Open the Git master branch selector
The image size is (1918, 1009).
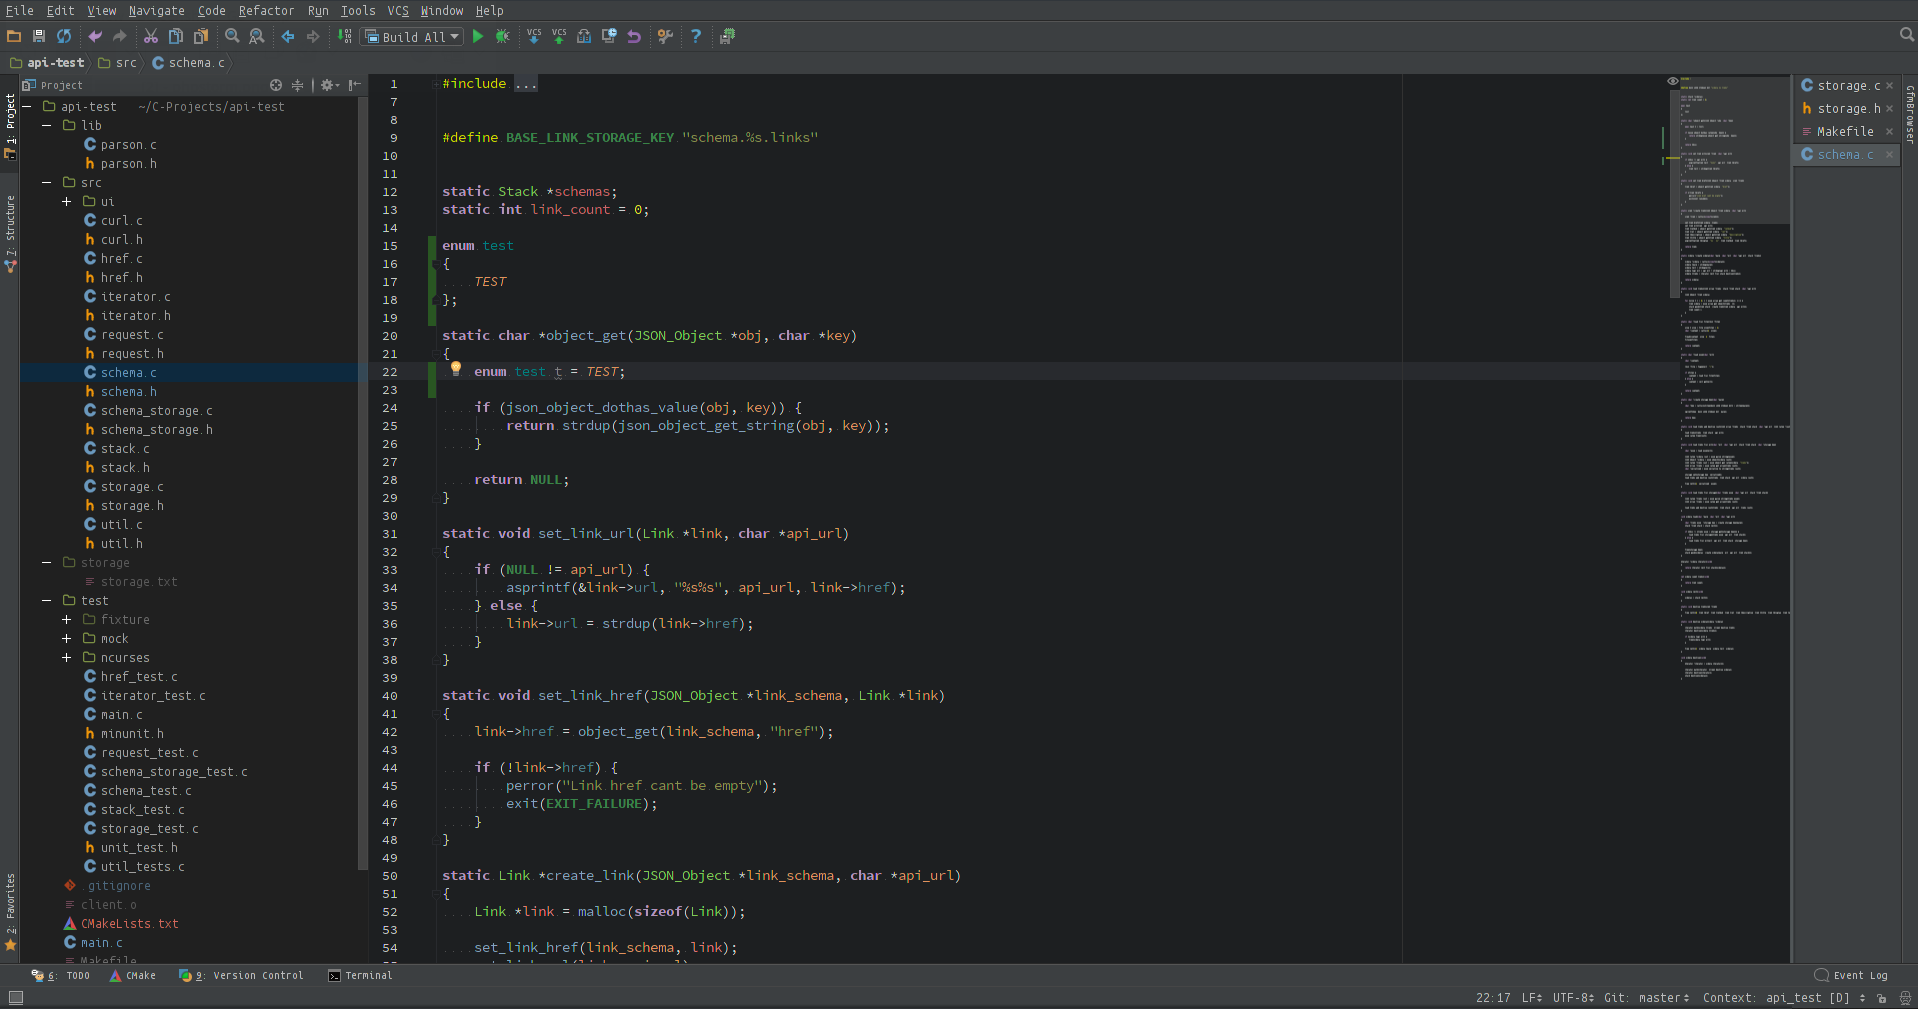1647,998
